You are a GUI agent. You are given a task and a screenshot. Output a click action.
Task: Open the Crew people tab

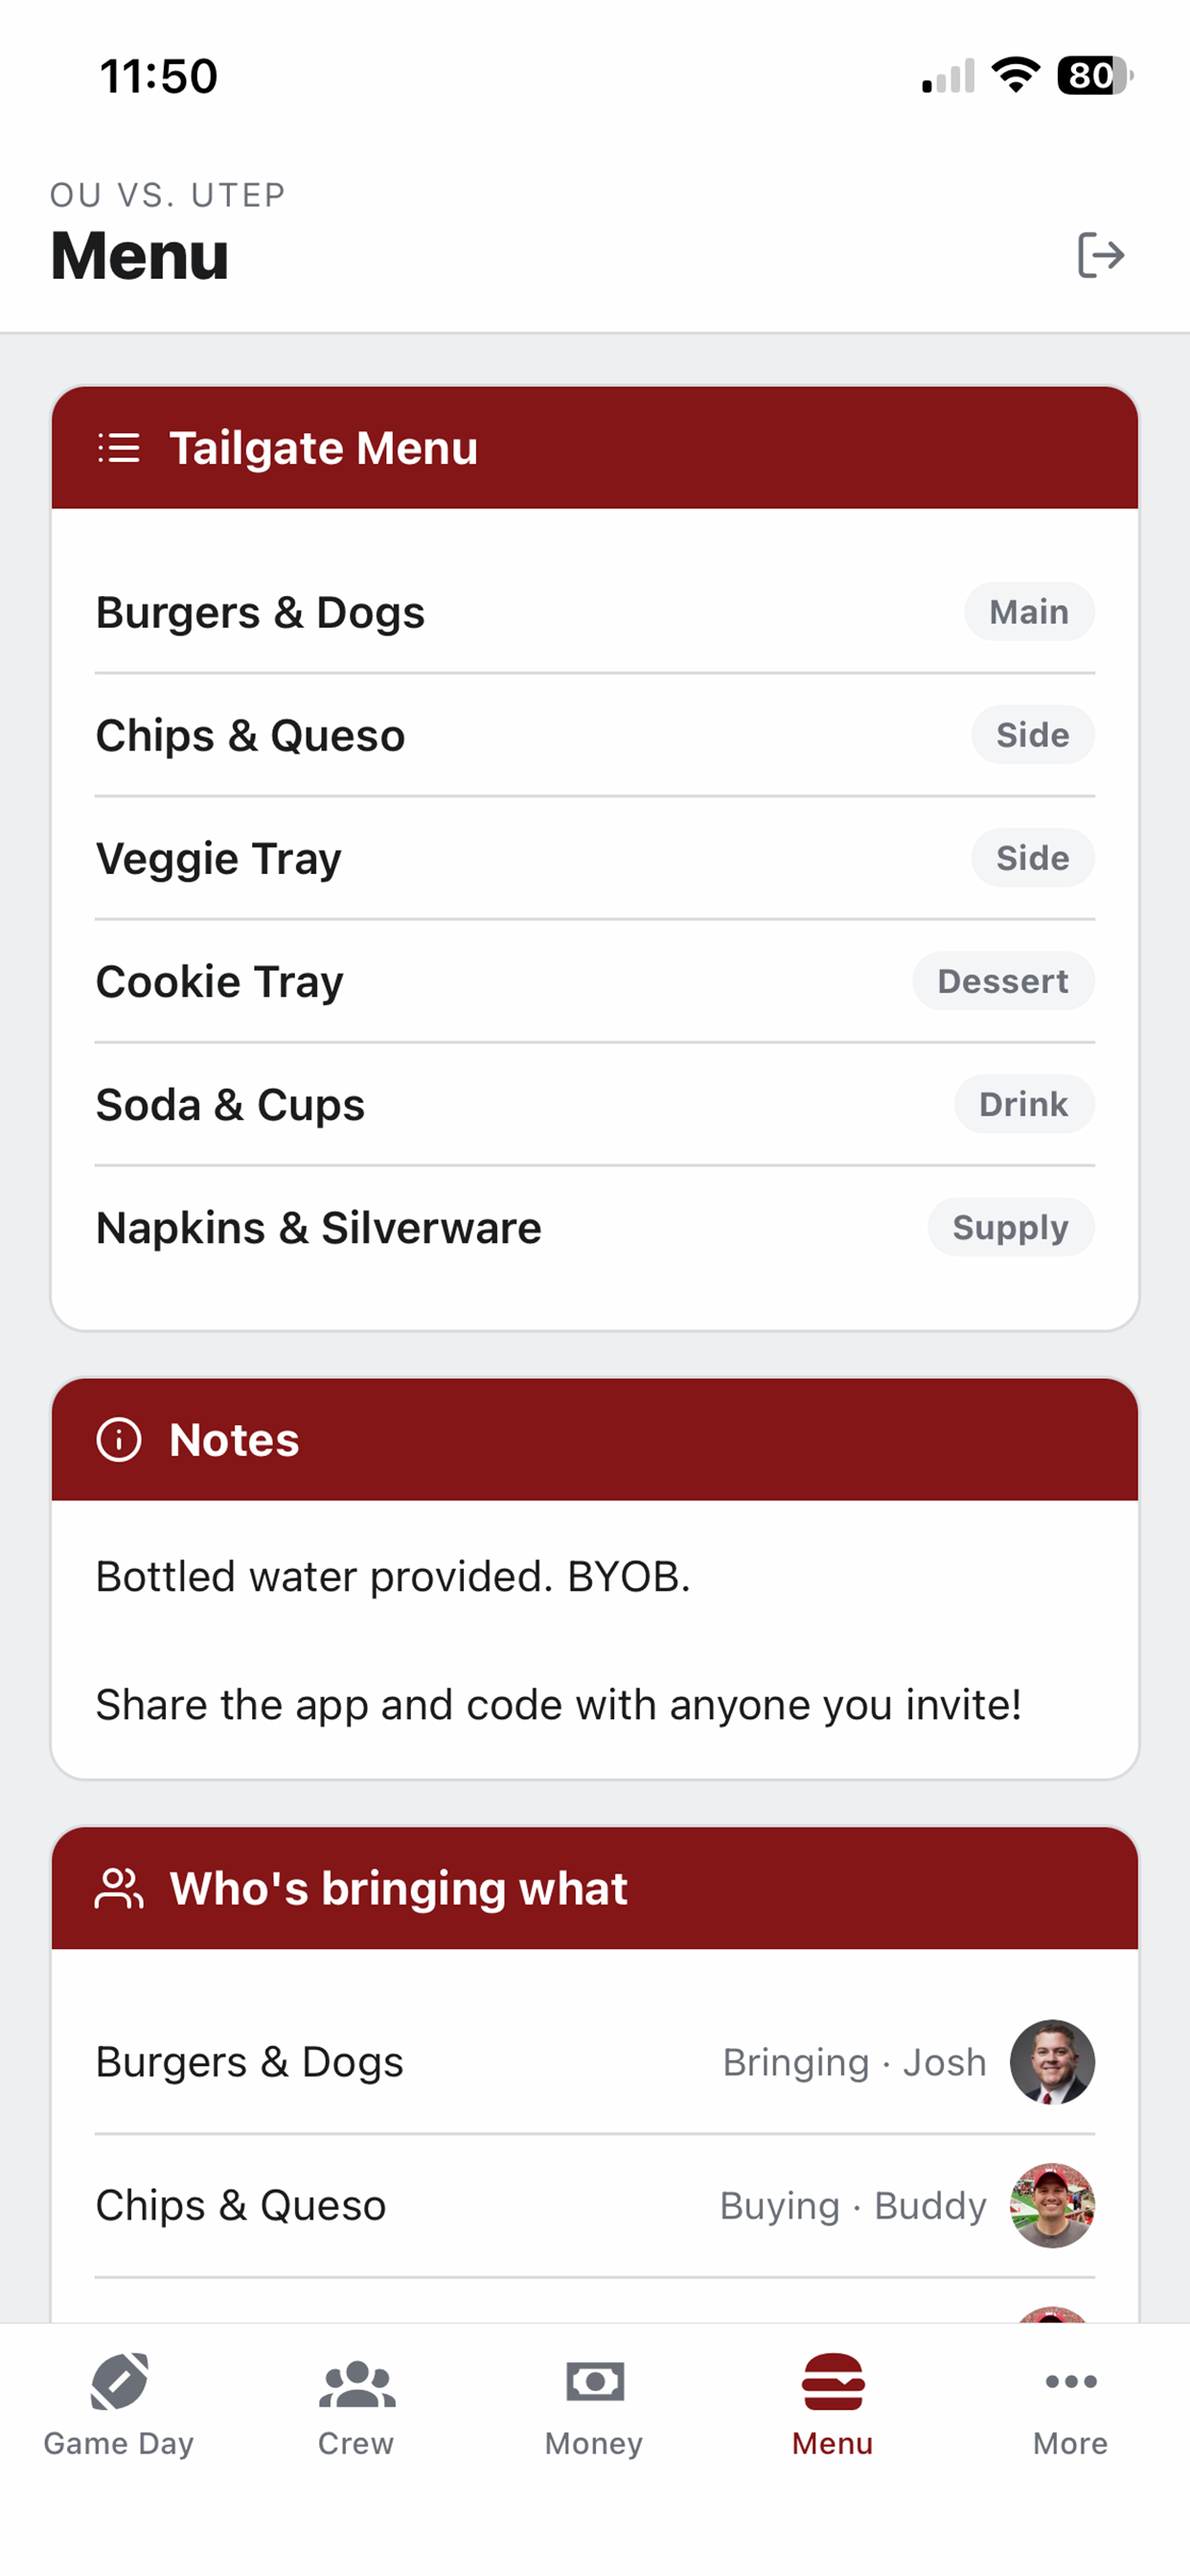pyautogui.click(x=357, y=2406)
